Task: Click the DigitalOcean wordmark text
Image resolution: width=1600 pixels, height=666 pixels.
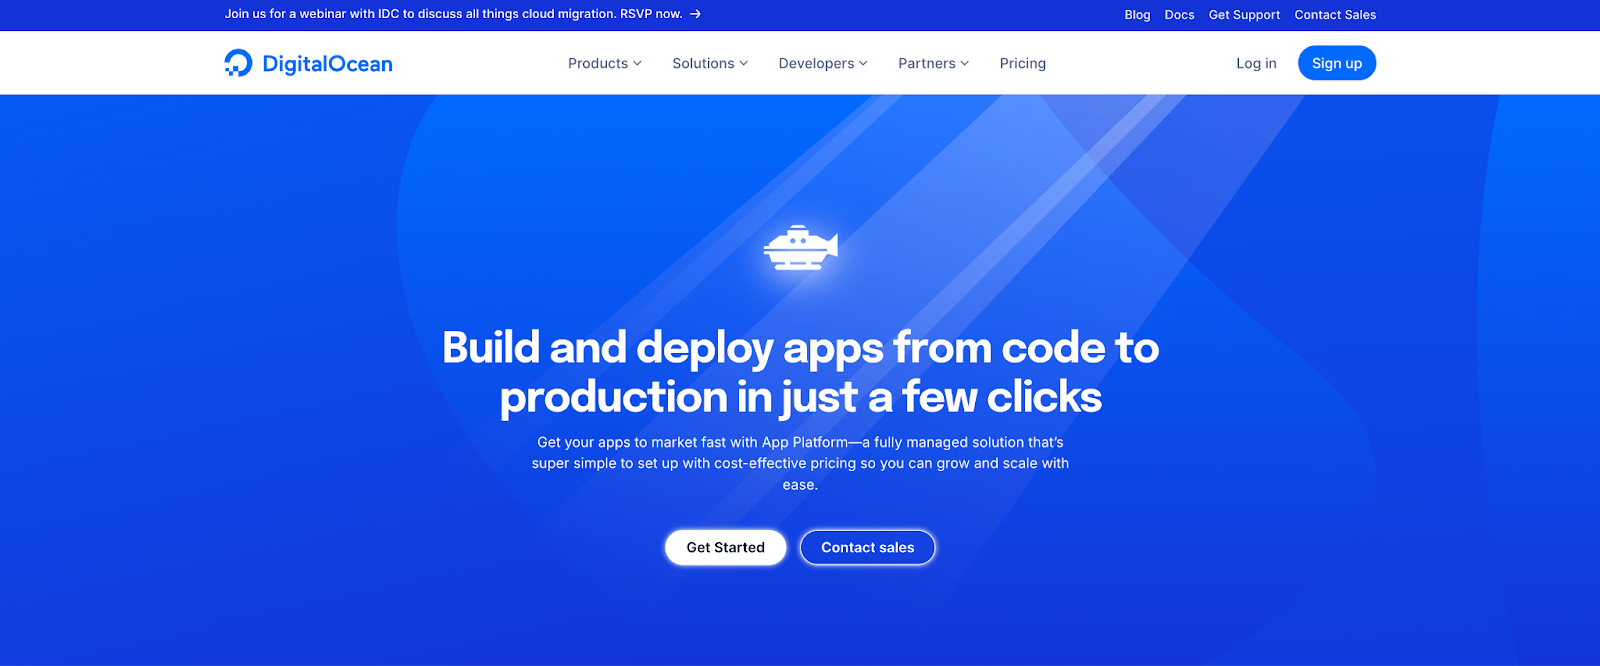Action: [327, 64]
